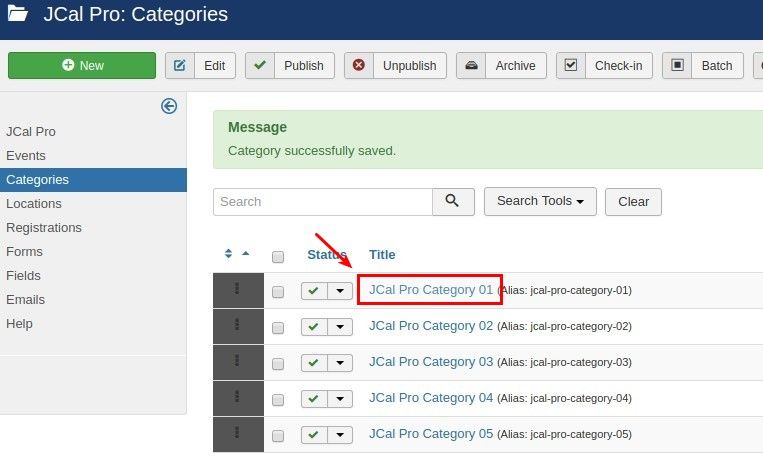Click the sidebar collapse arrow icon
Screen dimensions: 763x459
coord(169,106)
